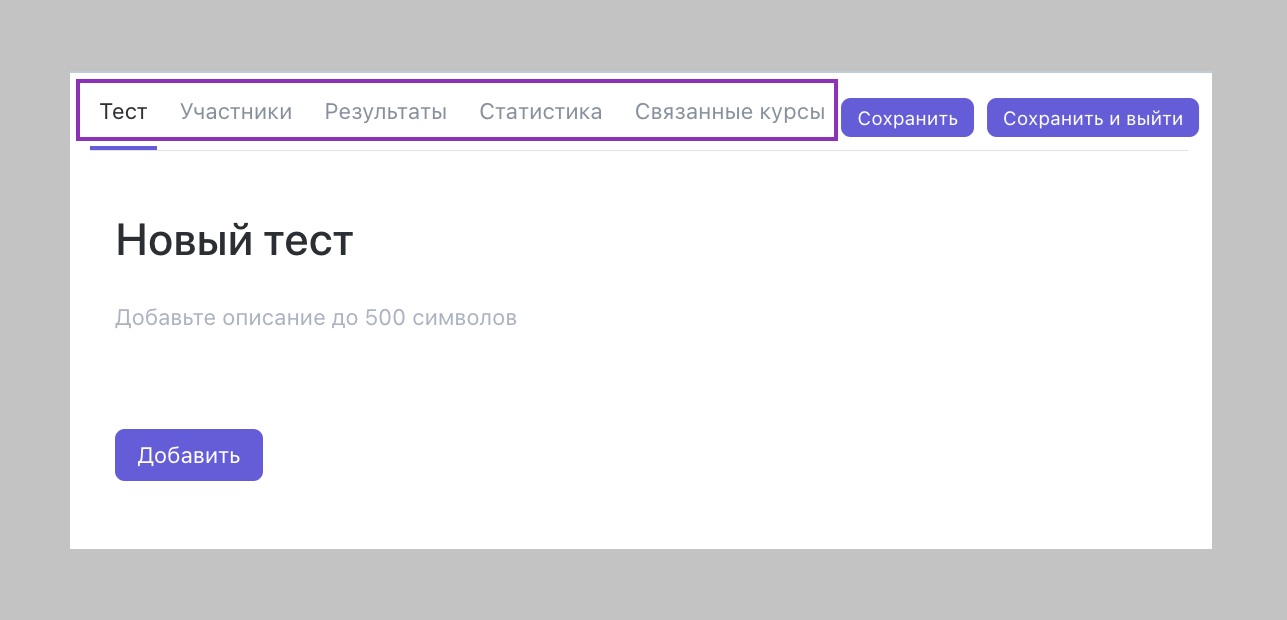The width and height of the screenshot is (1287, 620).
Task: Open the Участники tab
Action: (236, 112)
